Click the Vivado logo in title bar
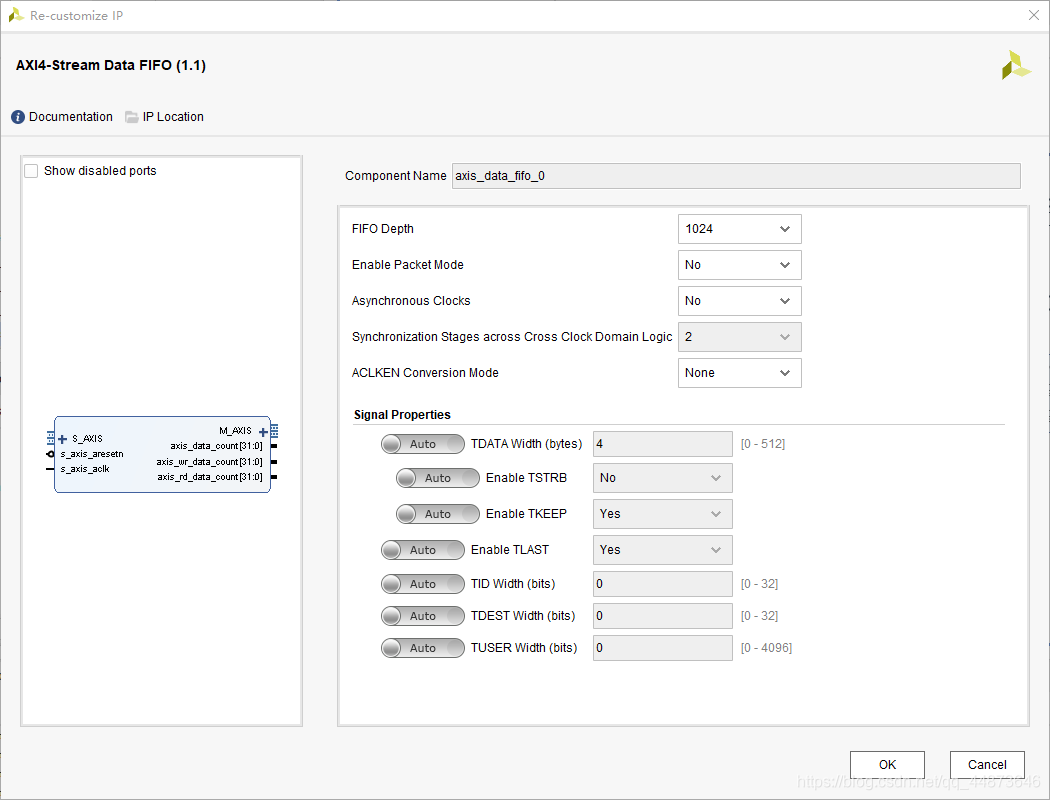Screen dimensions: 1050x800 point(15,15)
